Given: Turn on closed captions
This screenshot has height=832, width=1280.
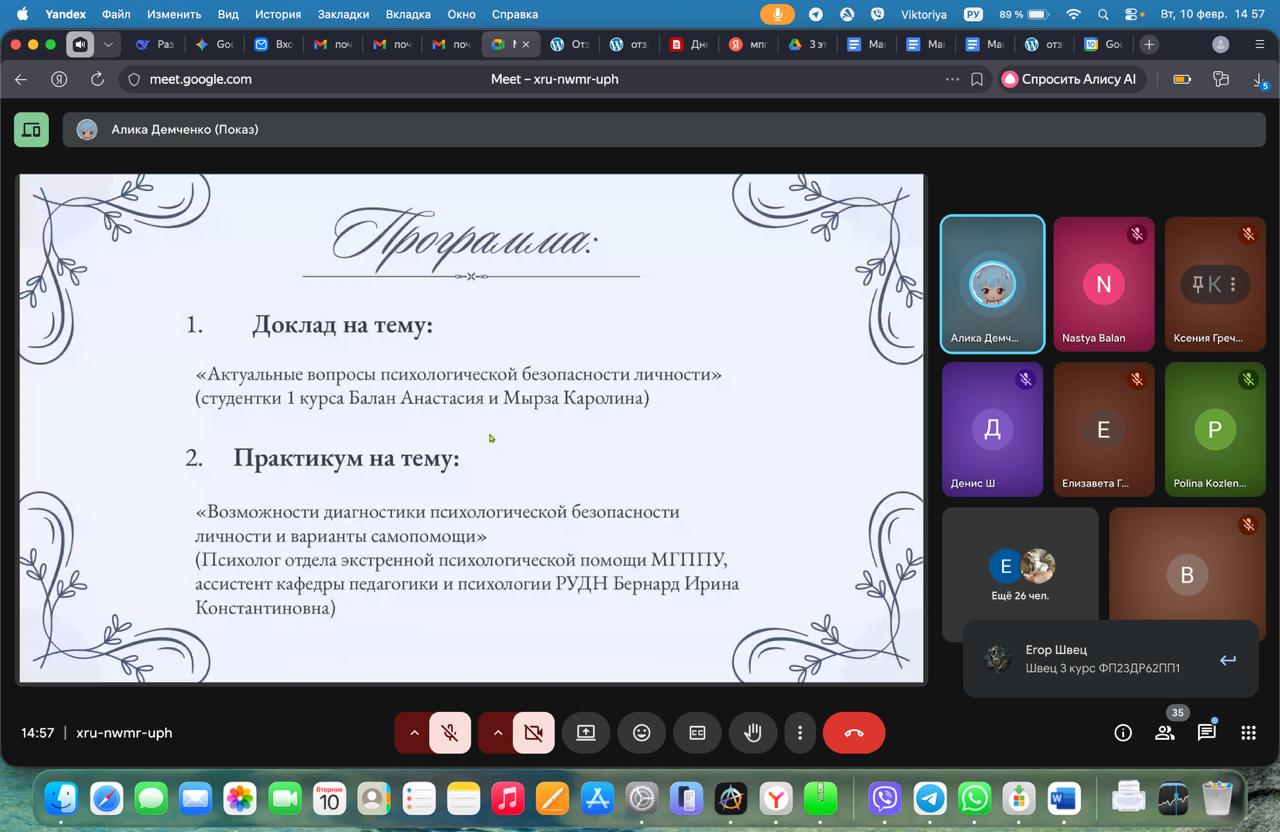Looking at the screenshot, I should (x=697, y=733).
